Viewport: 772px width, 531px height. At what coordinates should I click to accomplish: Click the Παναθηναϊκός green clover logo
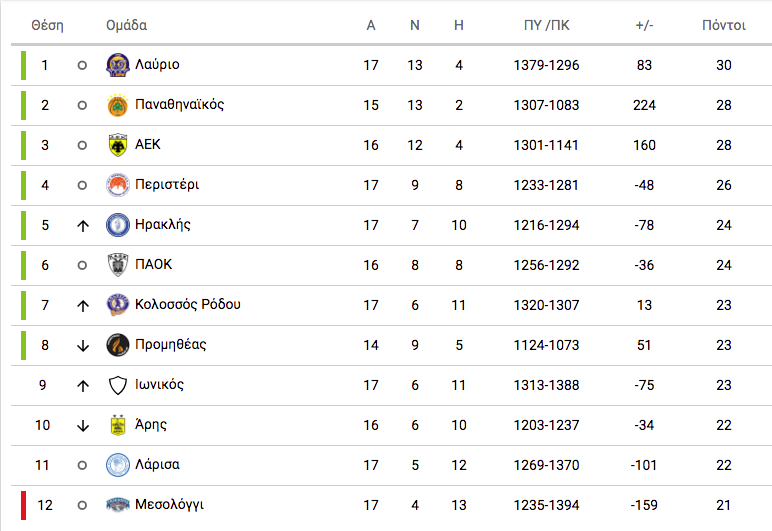[118, 105]
